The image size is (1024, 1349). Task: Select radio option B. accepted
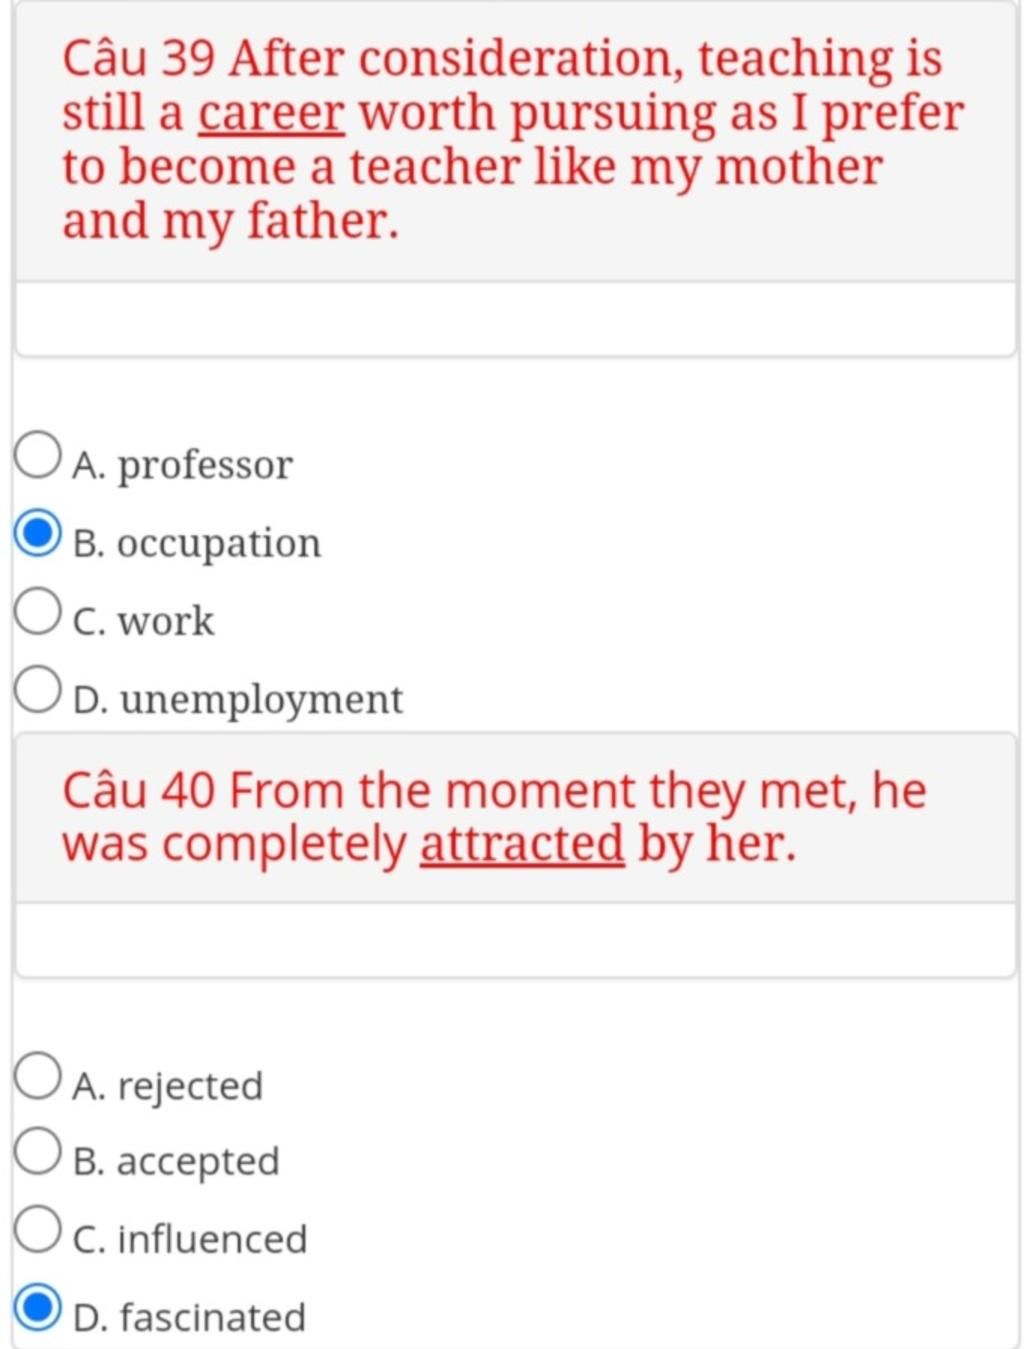pos(38,1151)
